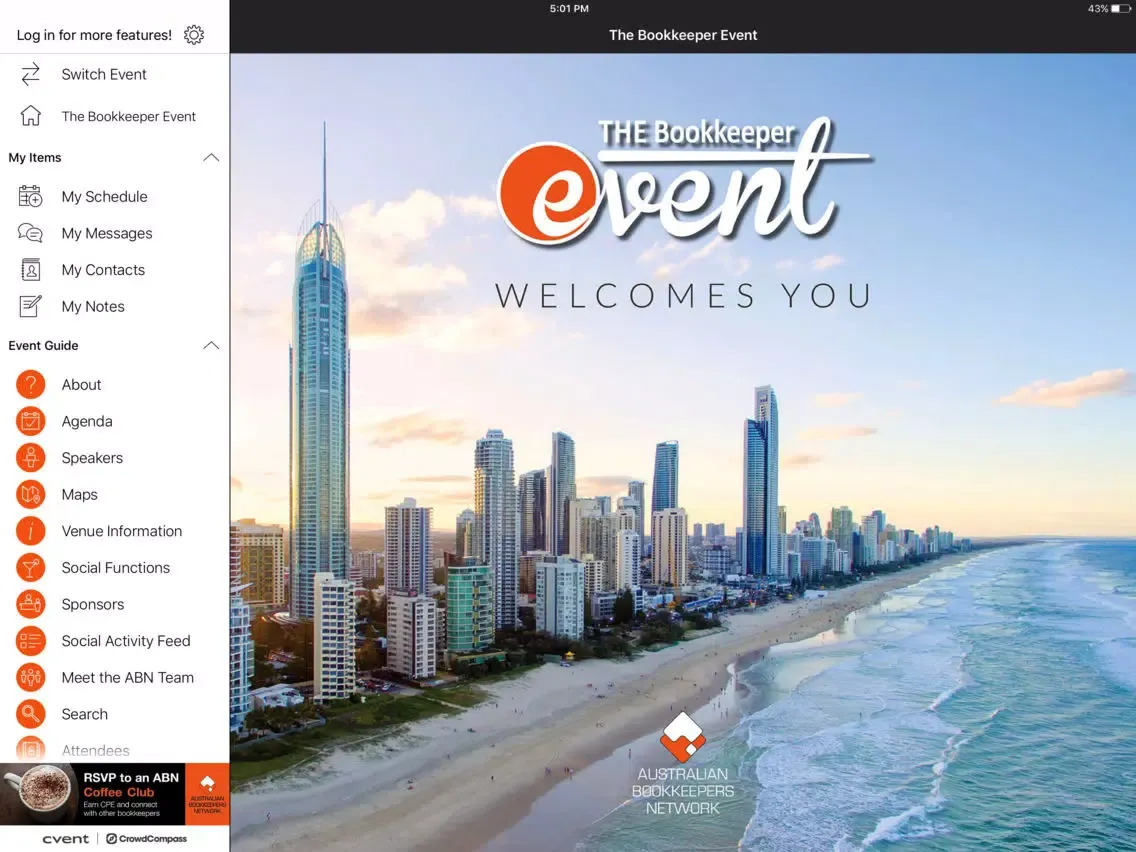Tap The Bookkeeper Event title in header bar
Screen dimensions: 1136x852
pyautogui.click(x=682, y=35)
